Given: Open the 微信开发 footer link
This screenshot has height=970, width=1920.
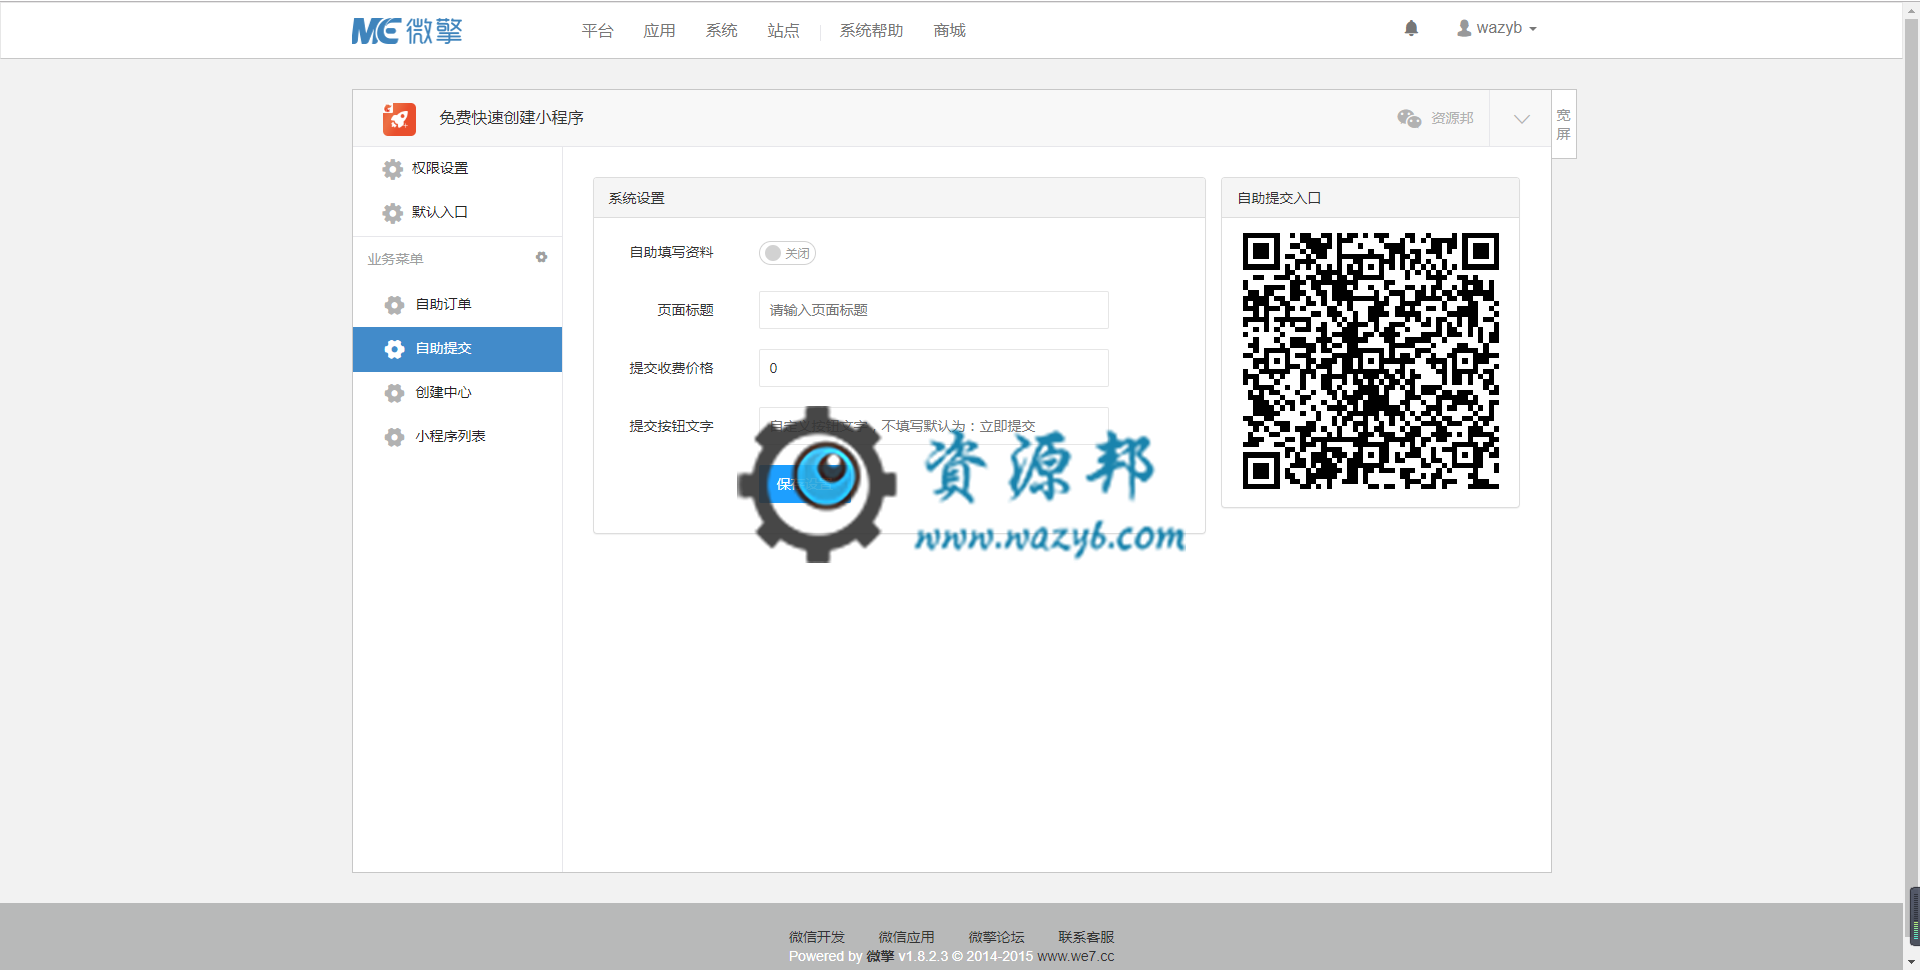Looking at the screenshot, I should pyautogui.click(x=816, y=937).
